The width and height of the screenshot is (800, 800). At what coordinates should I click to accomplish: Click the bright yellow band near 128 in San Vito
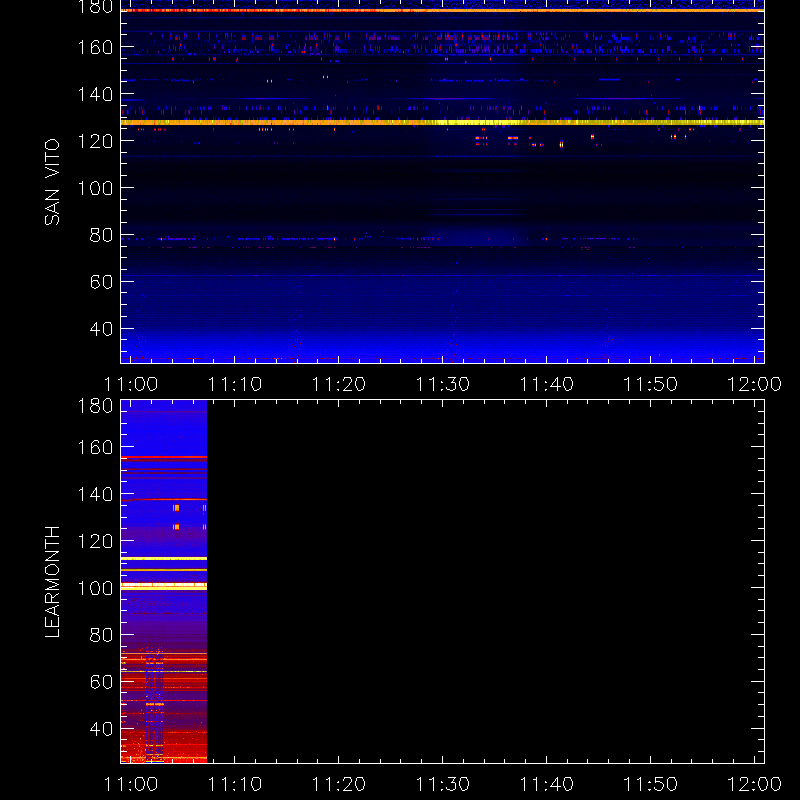[442, 122]
